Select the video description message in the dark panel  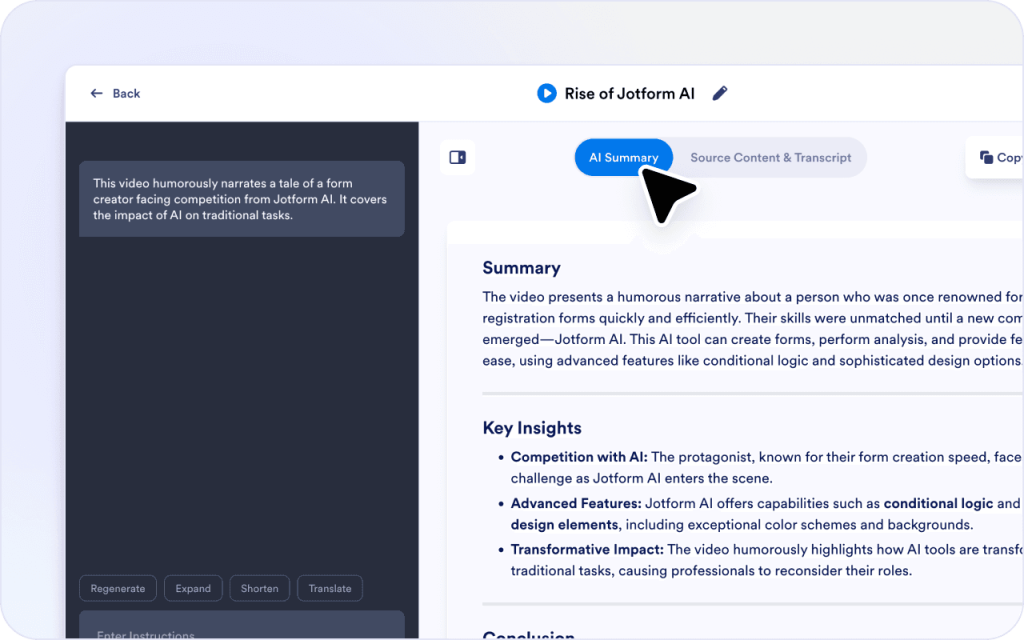coord(241,199)
